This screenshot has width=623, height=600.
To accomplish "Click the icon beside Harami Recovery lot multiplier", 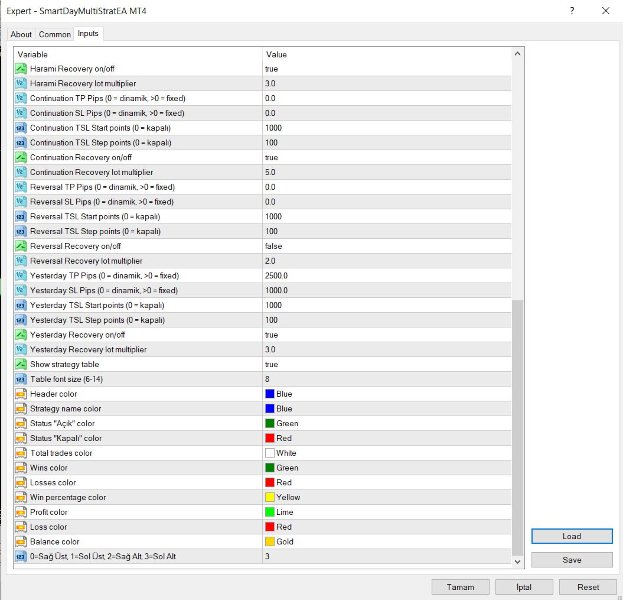I will pos(21,83).
